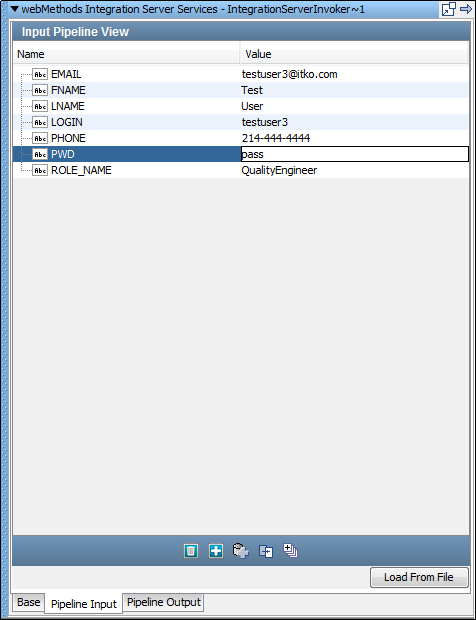Collapse the webMethods Integration Server Services panel
The width and height of the screenshot is (476, 620).
pos(15,9)
